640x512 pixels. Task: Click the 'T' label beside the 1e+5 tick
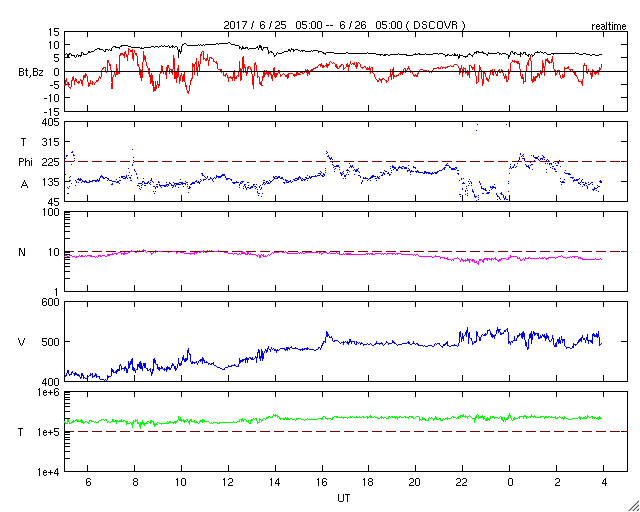(x=21, y=432)
